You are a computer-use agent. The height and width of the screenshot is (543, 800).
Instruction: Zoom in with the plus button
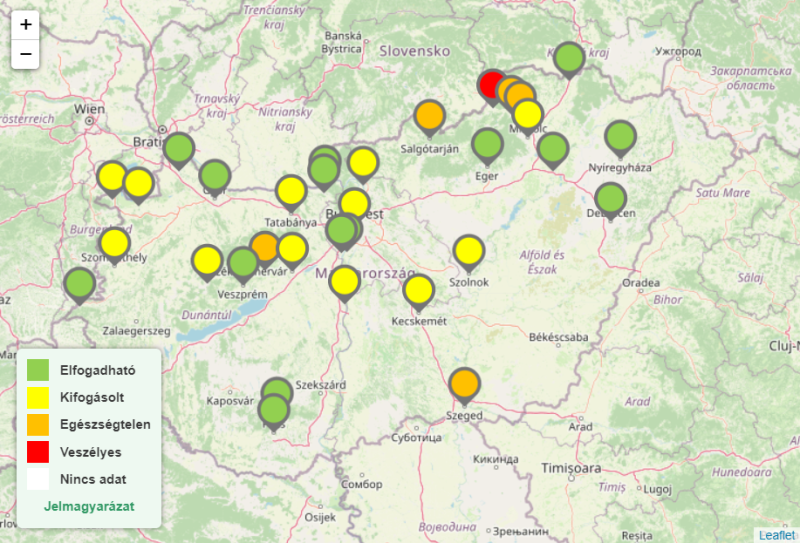point(25,24)
